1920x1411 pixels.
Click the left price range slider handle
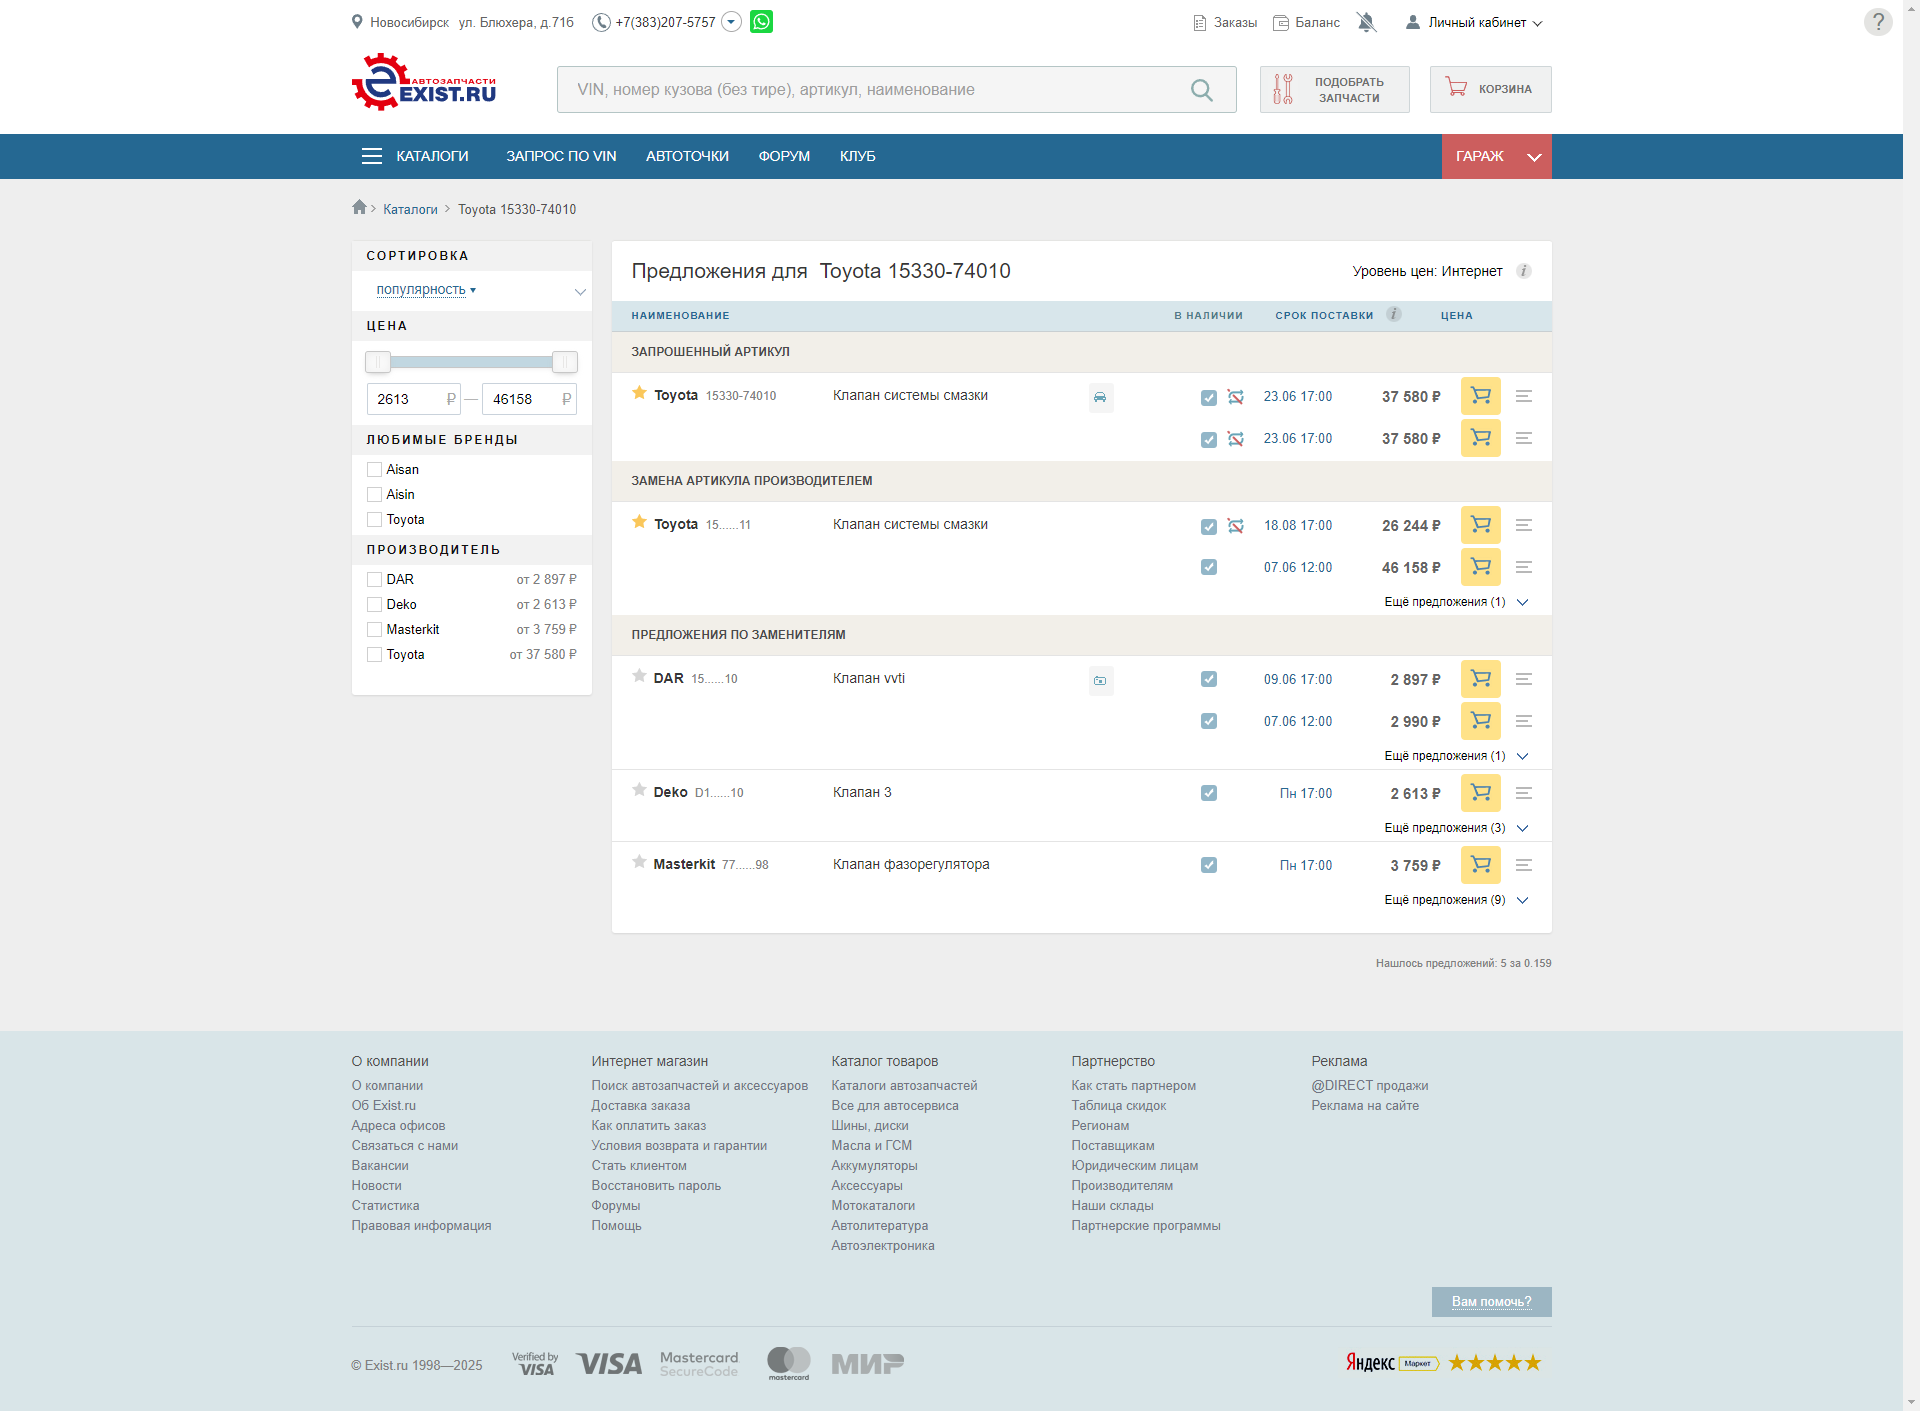[378, 362]
